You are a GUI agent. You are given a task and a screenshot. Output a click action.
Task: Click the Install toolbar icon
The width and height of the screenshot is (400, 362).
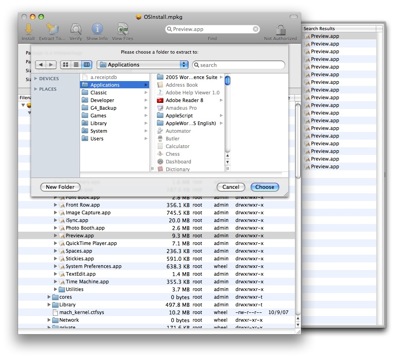point(28,30)
